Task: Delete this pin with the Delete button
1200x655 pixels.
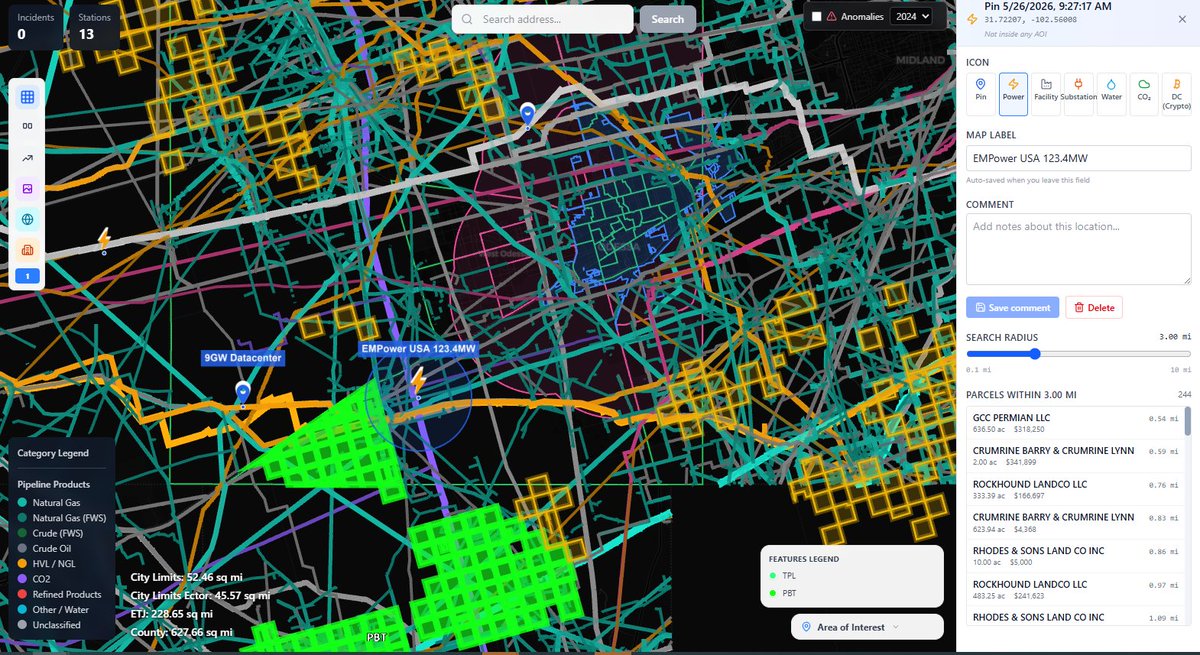Action: pyautogui.click(x=1094, y=307)
